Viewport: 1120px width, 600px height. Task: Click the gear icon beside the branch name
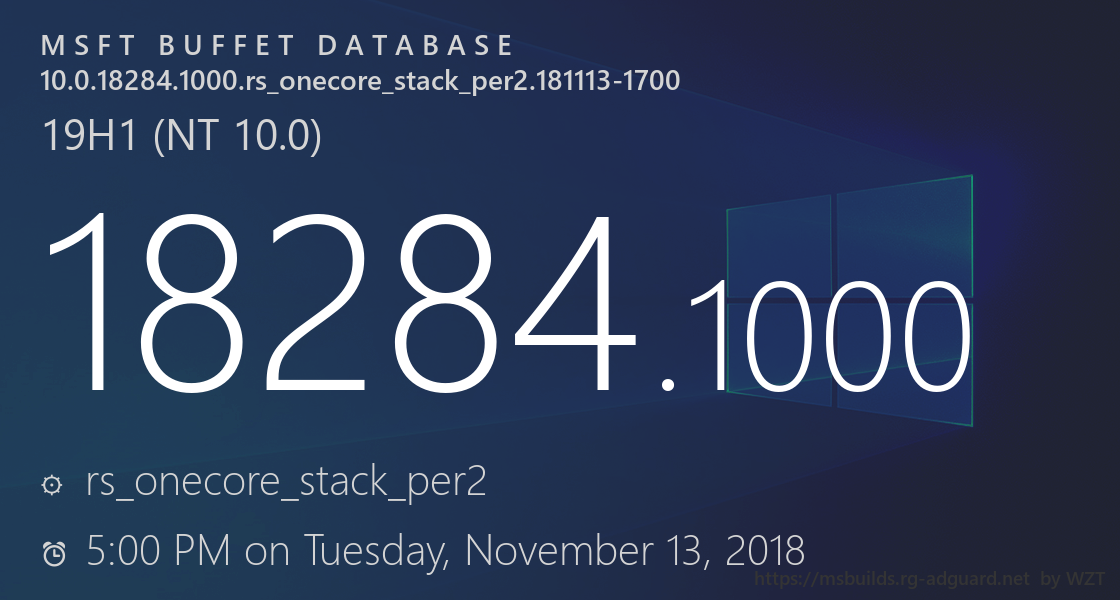(52, 485)
